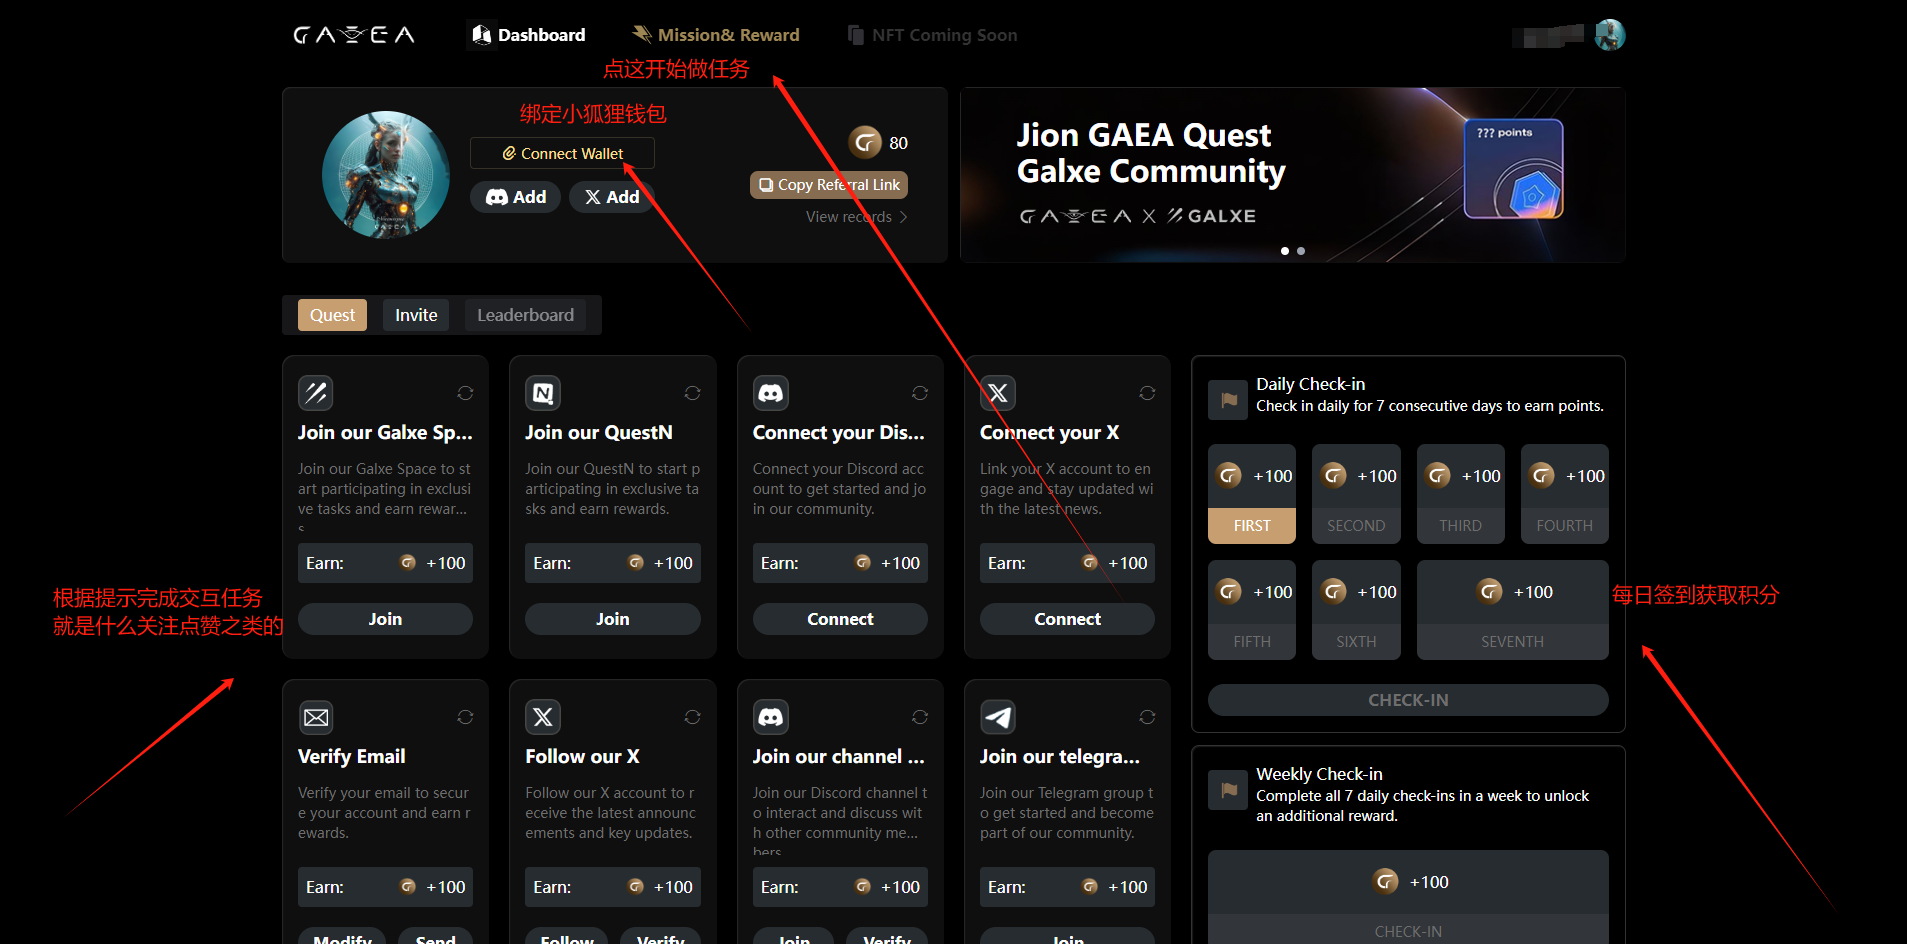Select the second carousel dot on the banner
The width and height of the screenshot is (1907, 944).
coord(1301,251)
